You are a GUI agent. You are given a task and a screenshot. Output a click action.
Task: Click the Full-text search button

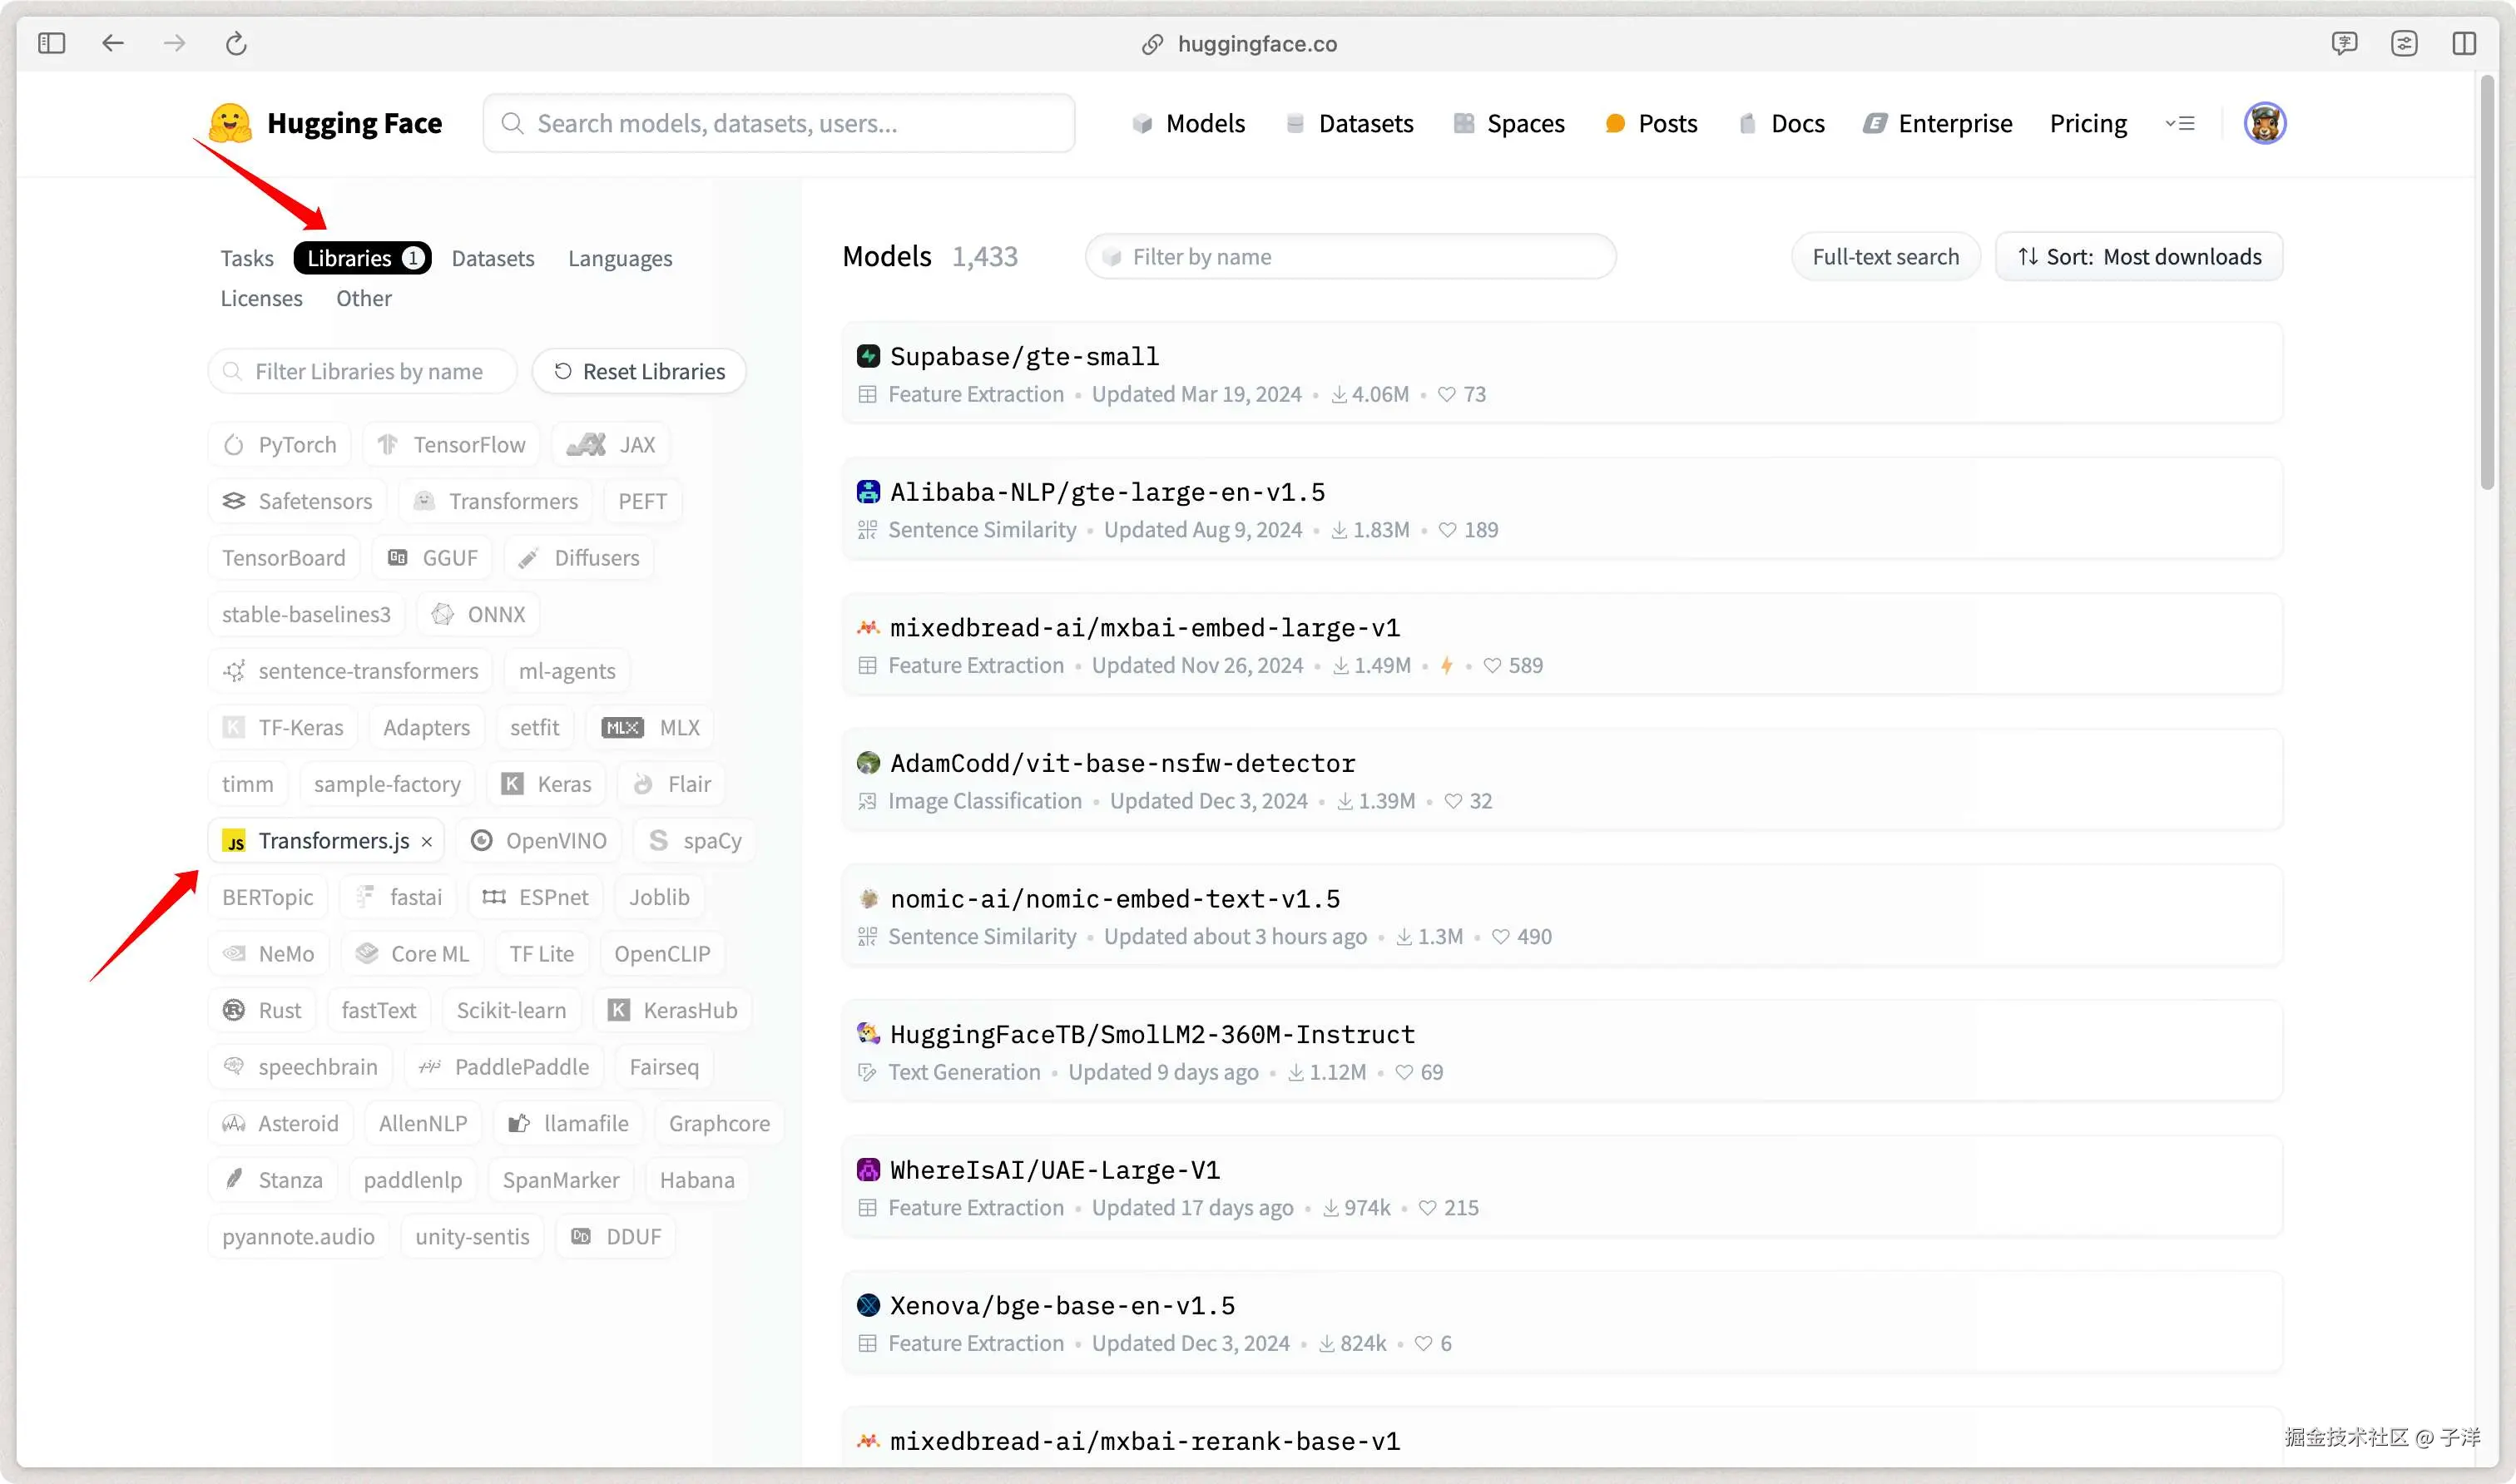point(1885,257)
